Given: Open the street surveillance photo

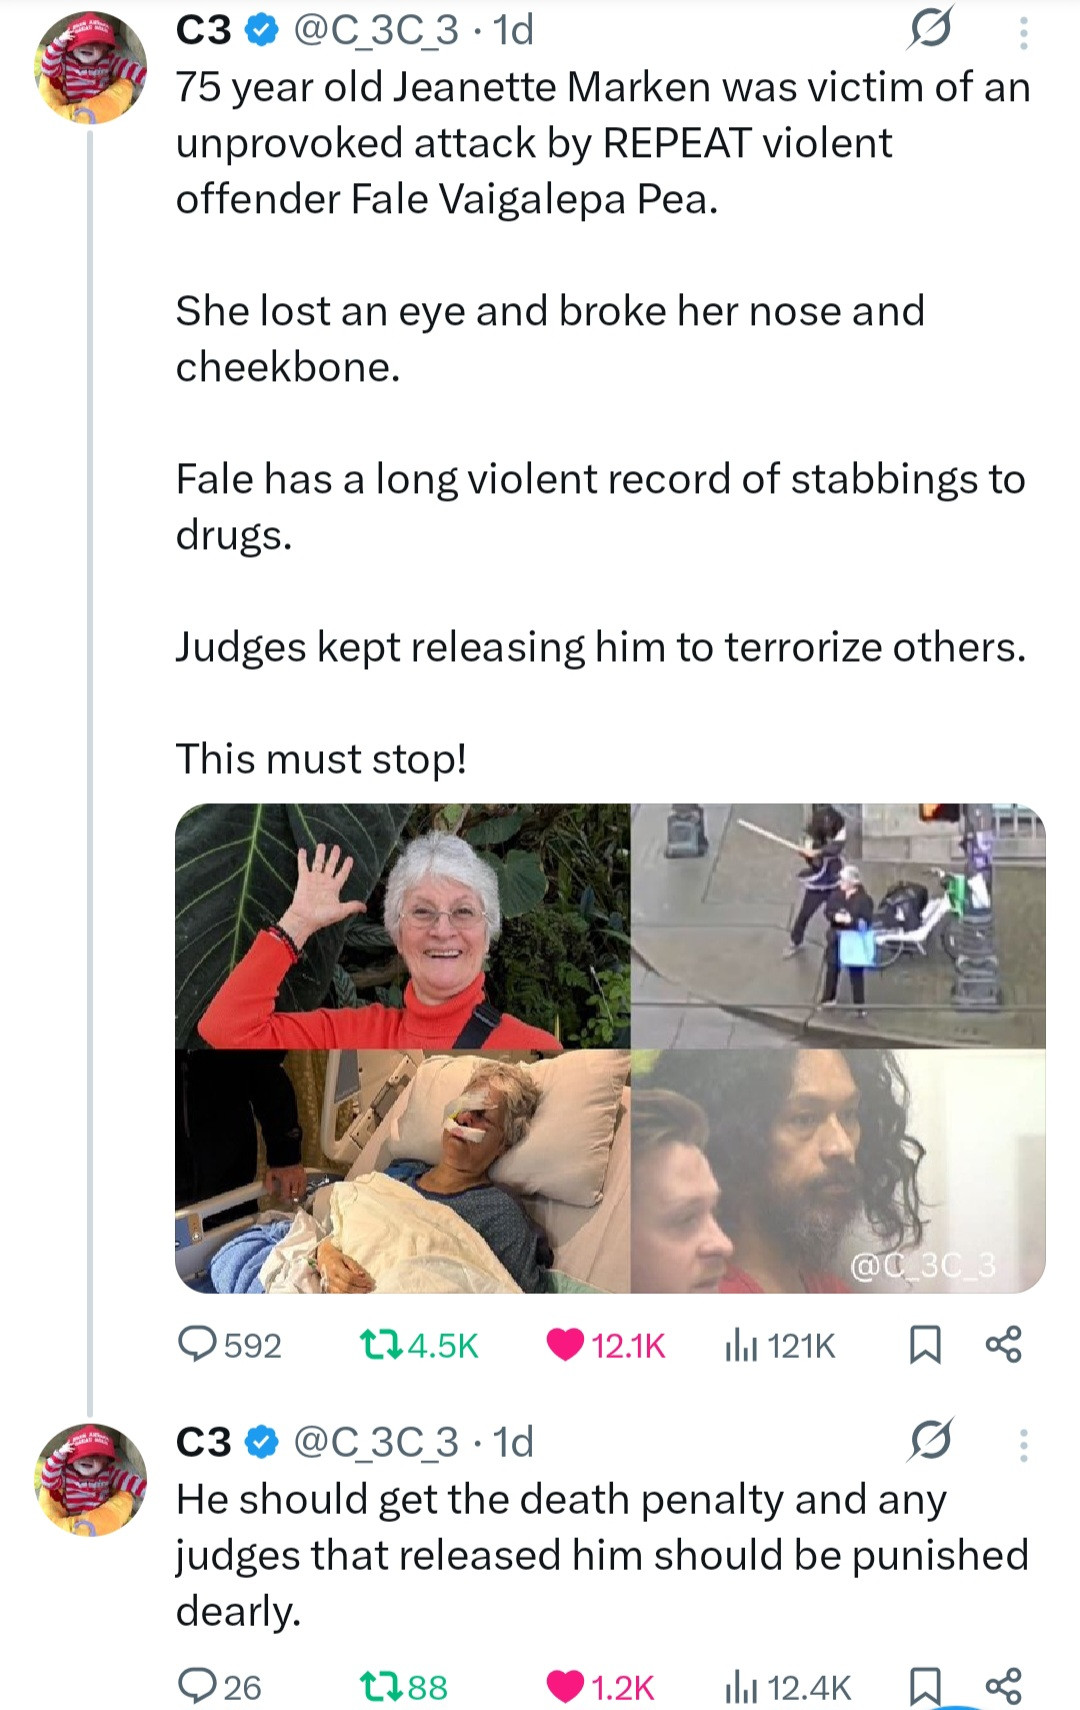Looking at the screenshot, I should click(838, 926).
